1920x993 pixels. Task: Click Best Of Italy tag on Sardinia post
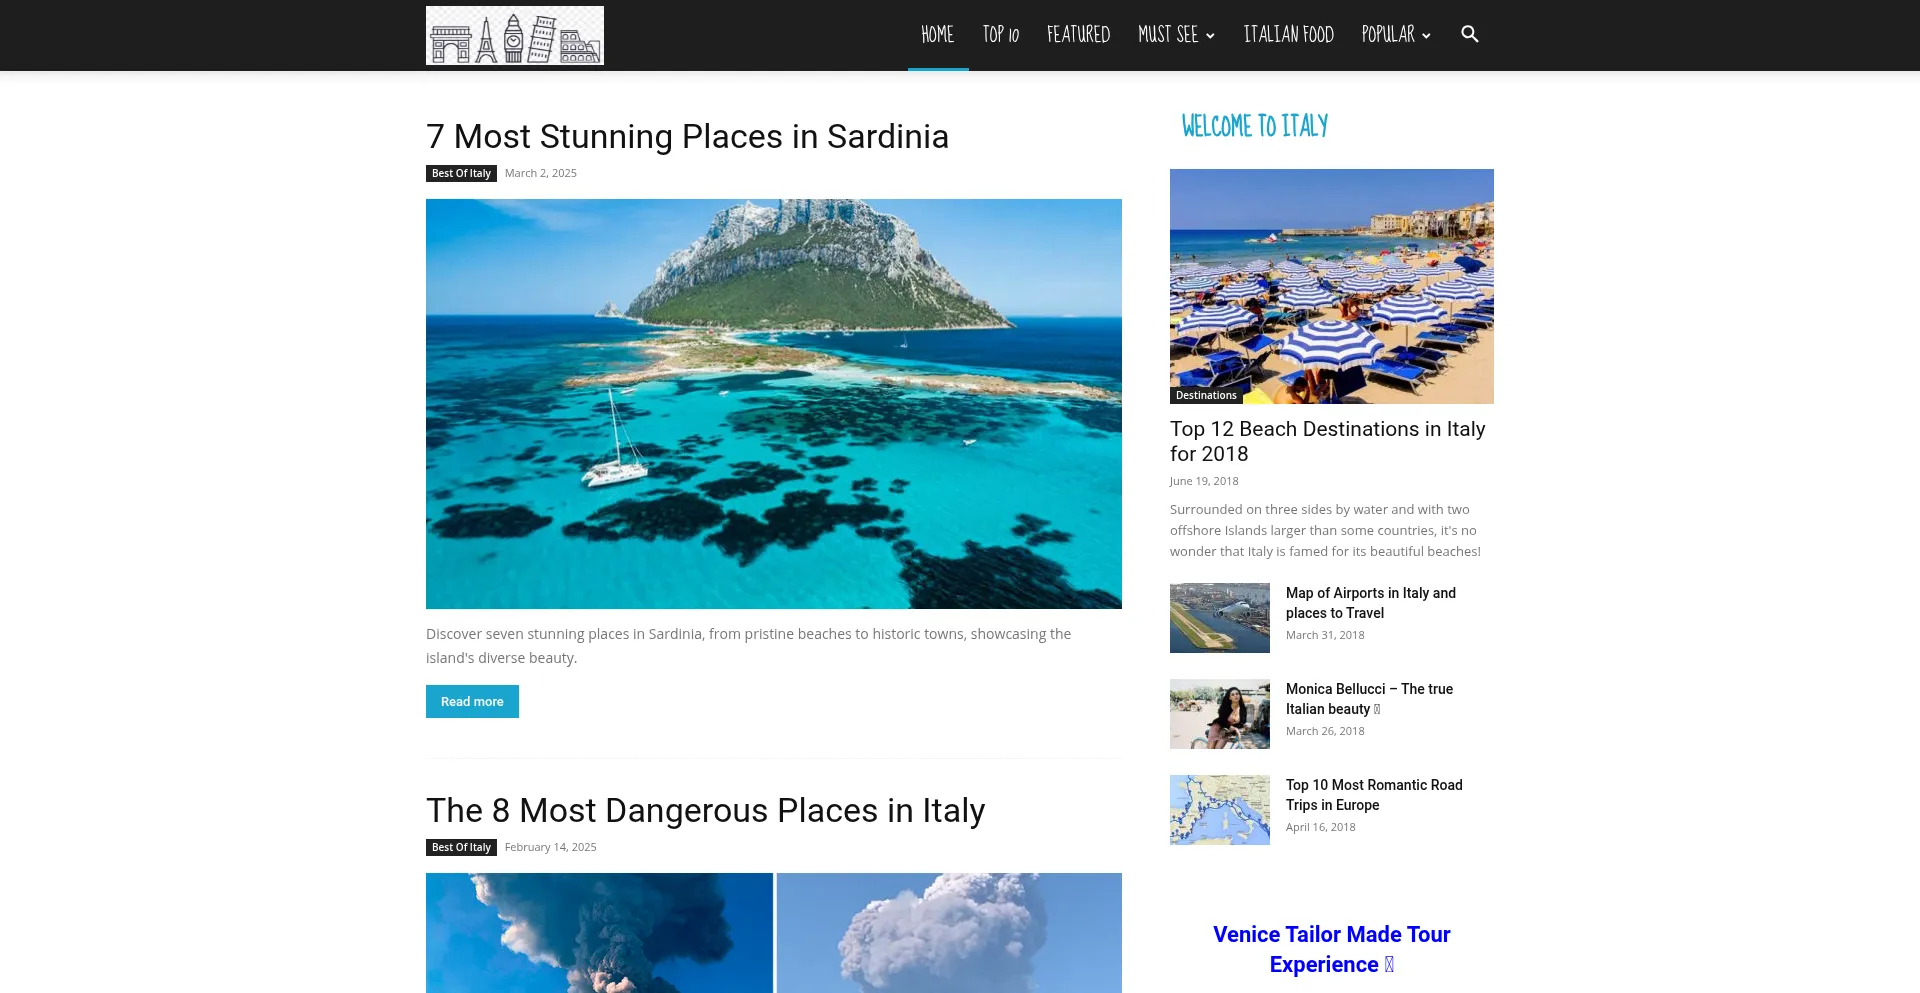(461, 173)
